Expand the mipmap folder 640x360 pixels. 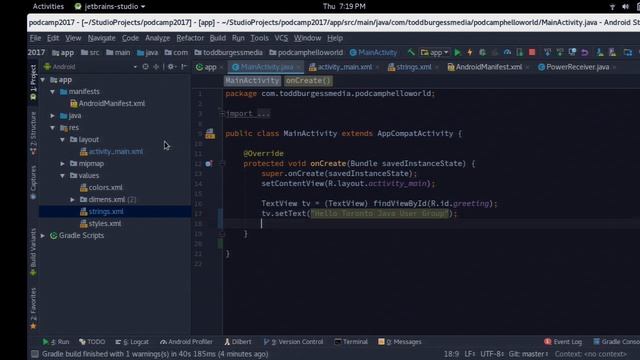[x=62, y=164]
